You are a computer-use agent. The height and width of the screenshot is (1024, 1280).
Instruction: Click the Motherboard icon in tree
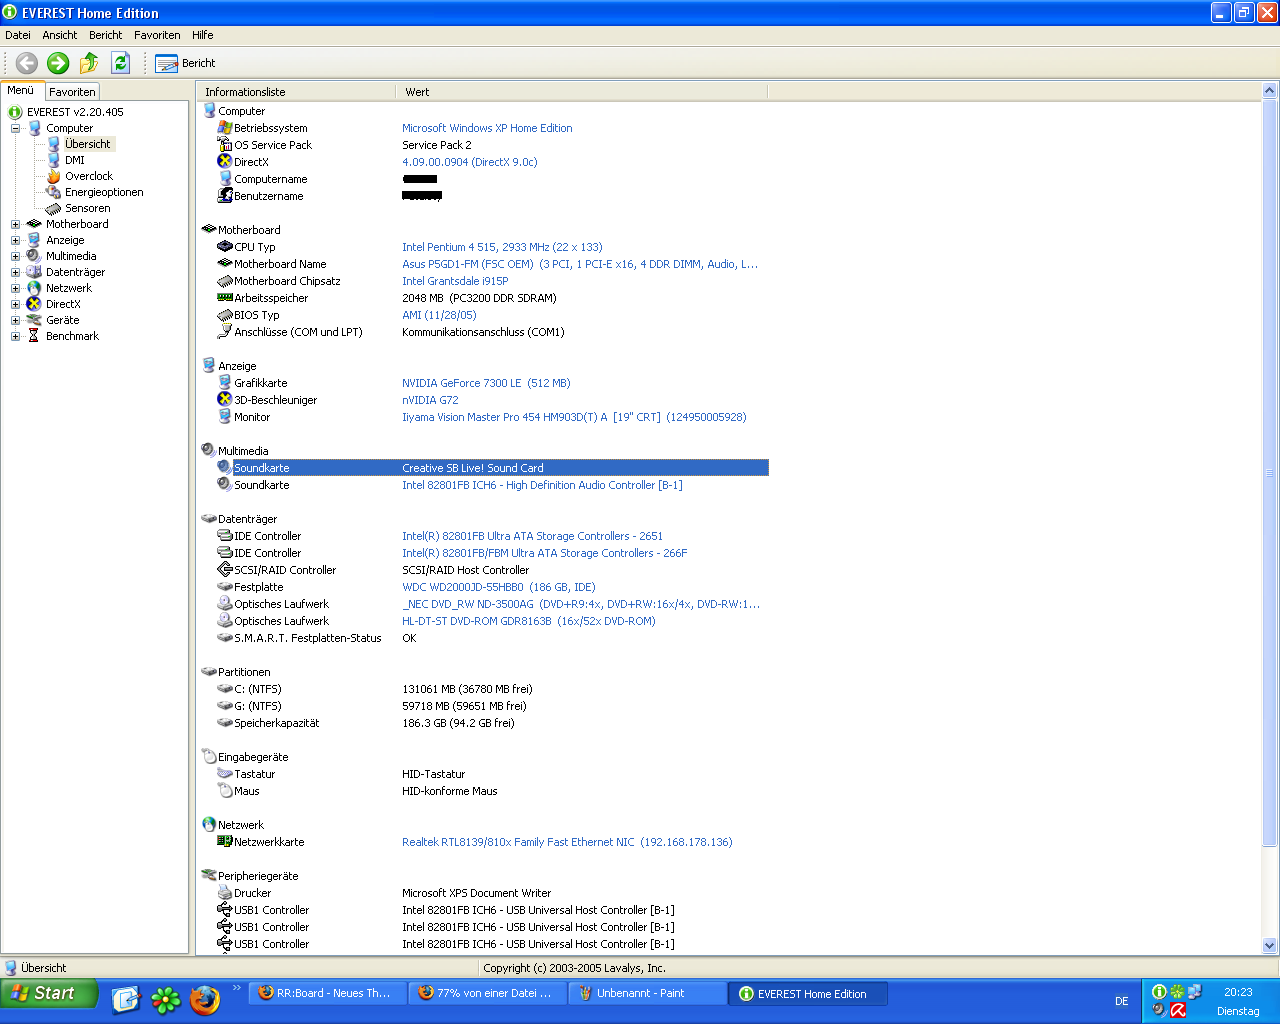pos(34,224)
